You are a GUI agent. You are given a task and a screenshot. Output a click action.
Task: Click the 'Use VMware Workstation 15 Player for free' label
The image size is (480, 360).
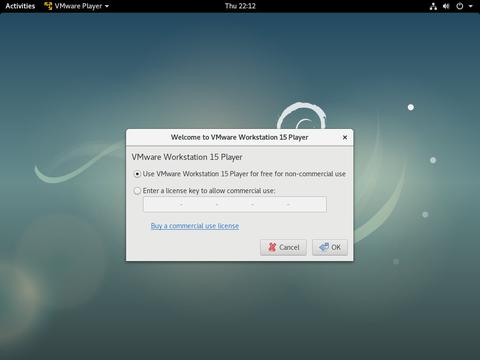point(244,174)
